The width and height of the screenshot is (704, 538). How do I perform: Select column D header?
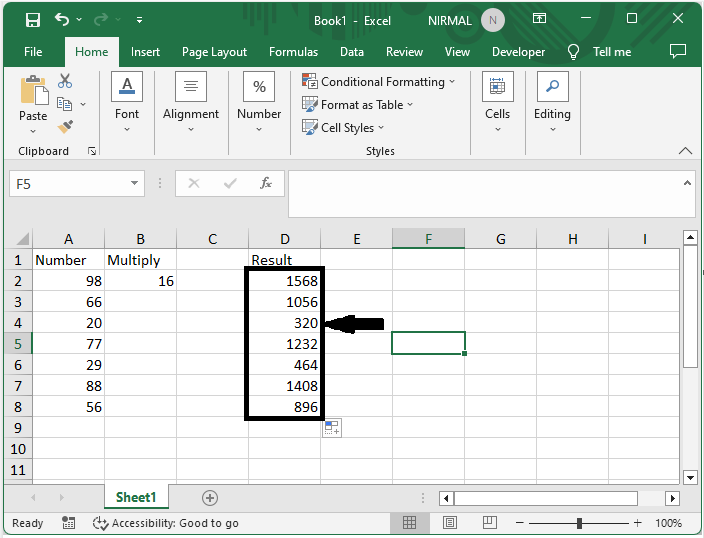(x=285, y=238)
